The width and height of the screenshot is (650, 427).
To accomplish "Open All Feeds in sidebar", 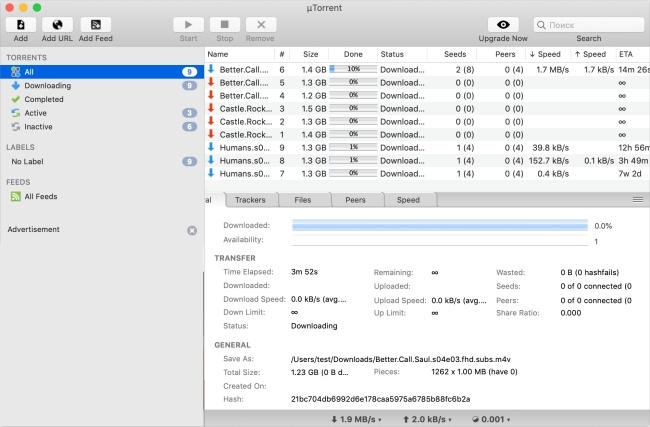I will click(102, 196).
